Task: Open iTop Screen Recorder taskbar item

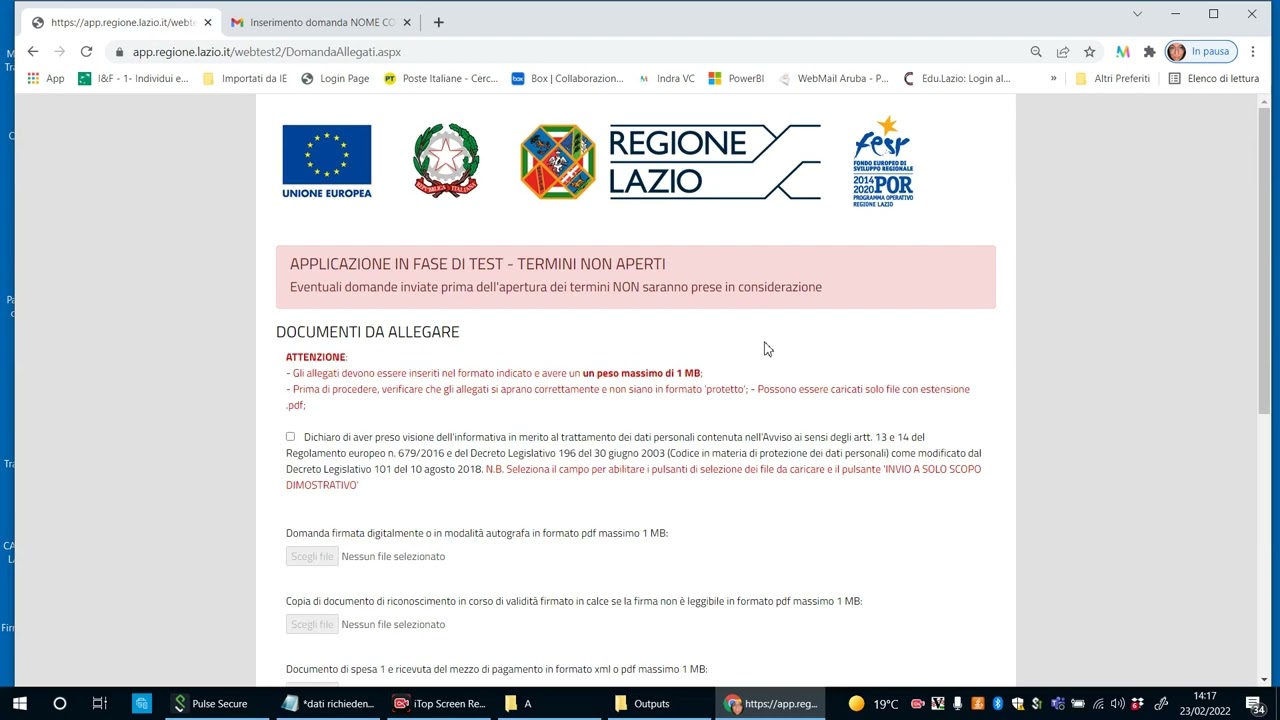Action: 439,704
